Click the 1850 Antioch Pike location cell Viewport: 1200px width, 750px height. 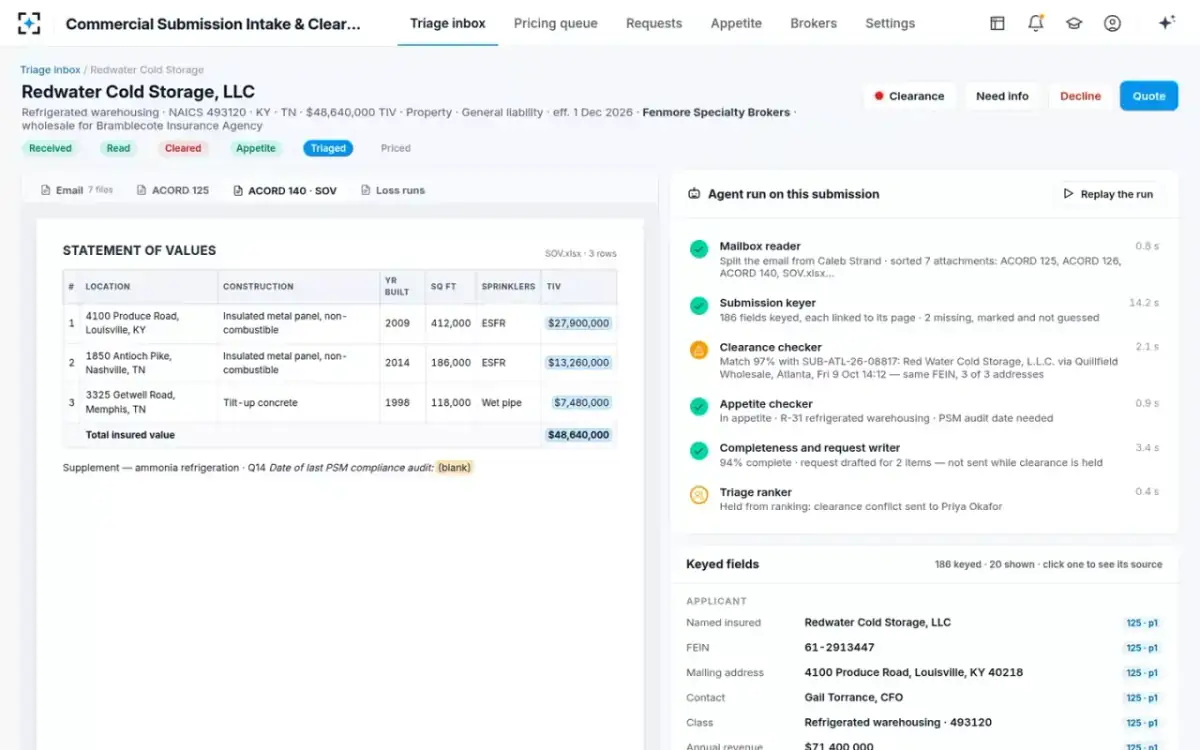tap(148, 363)
